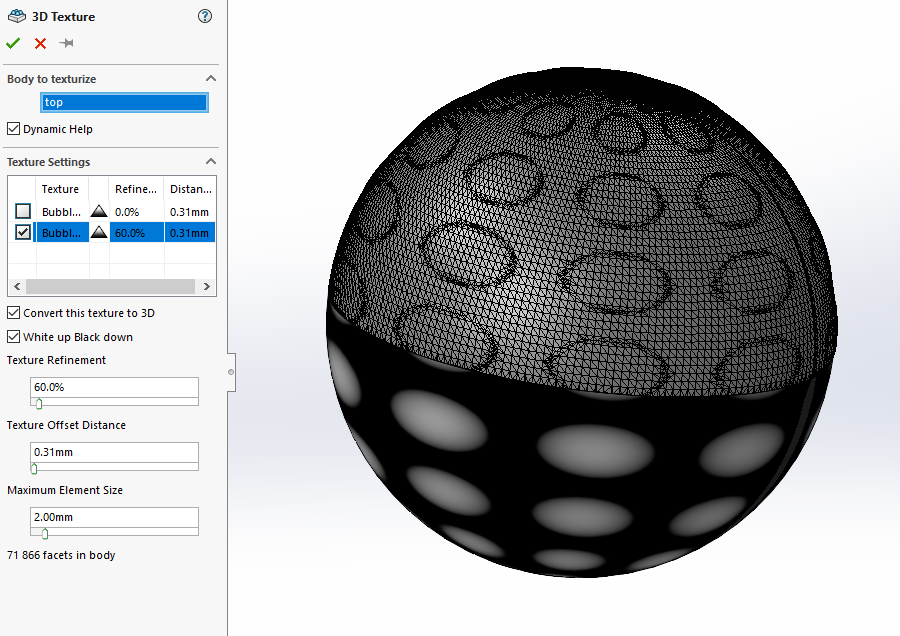900x636 pixels.
Task: Open help for the 3D Texture feature
Action: point(205,16)
